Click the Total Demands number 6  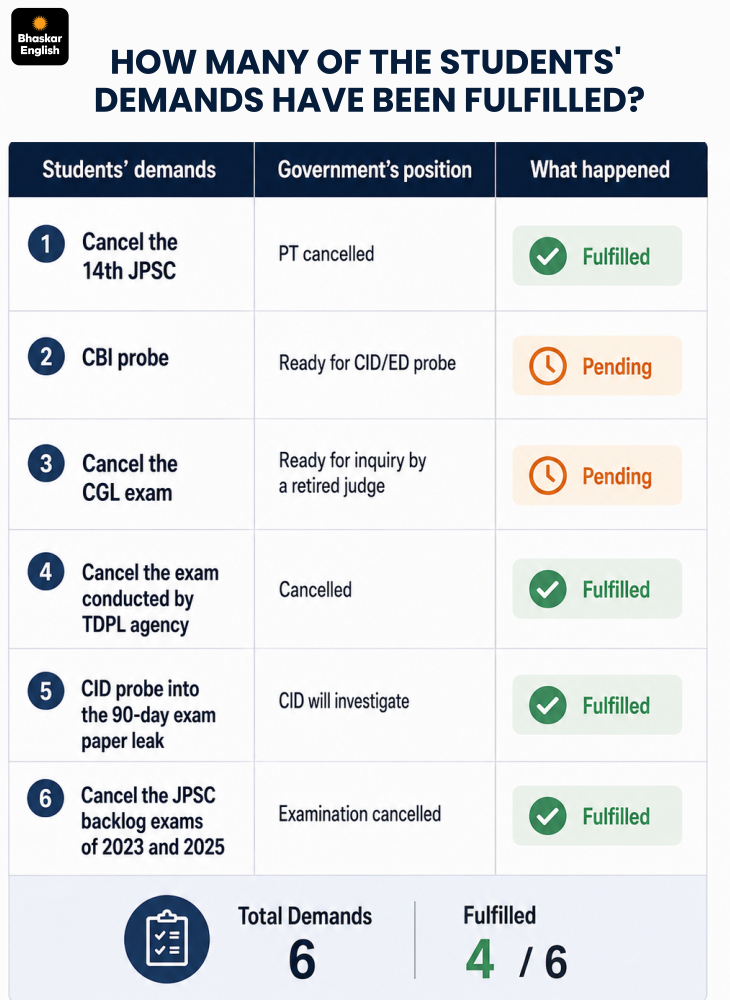[x=302, y=959]
